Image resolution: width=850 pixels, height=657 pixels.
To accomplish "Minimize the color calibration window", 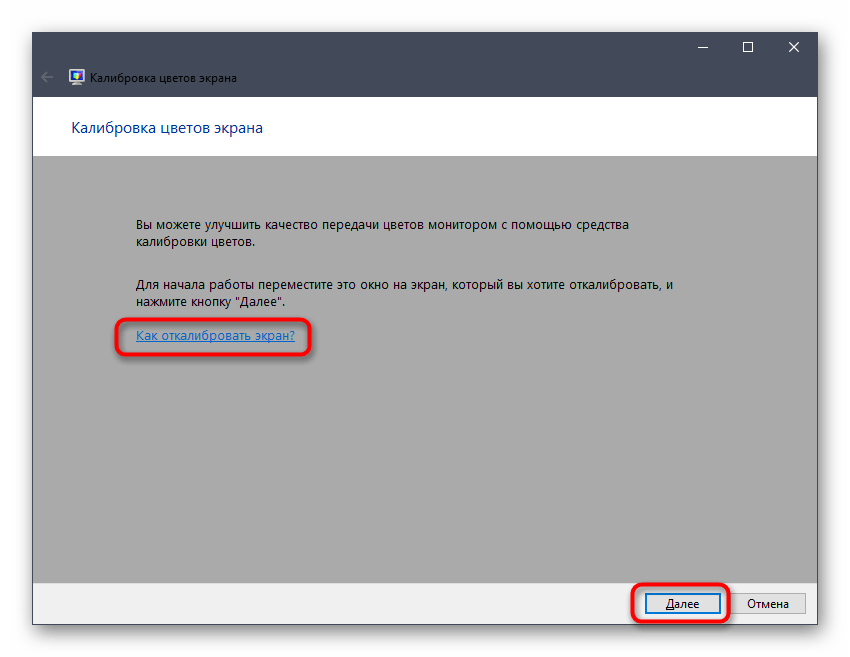I will (x=702, y=47).
